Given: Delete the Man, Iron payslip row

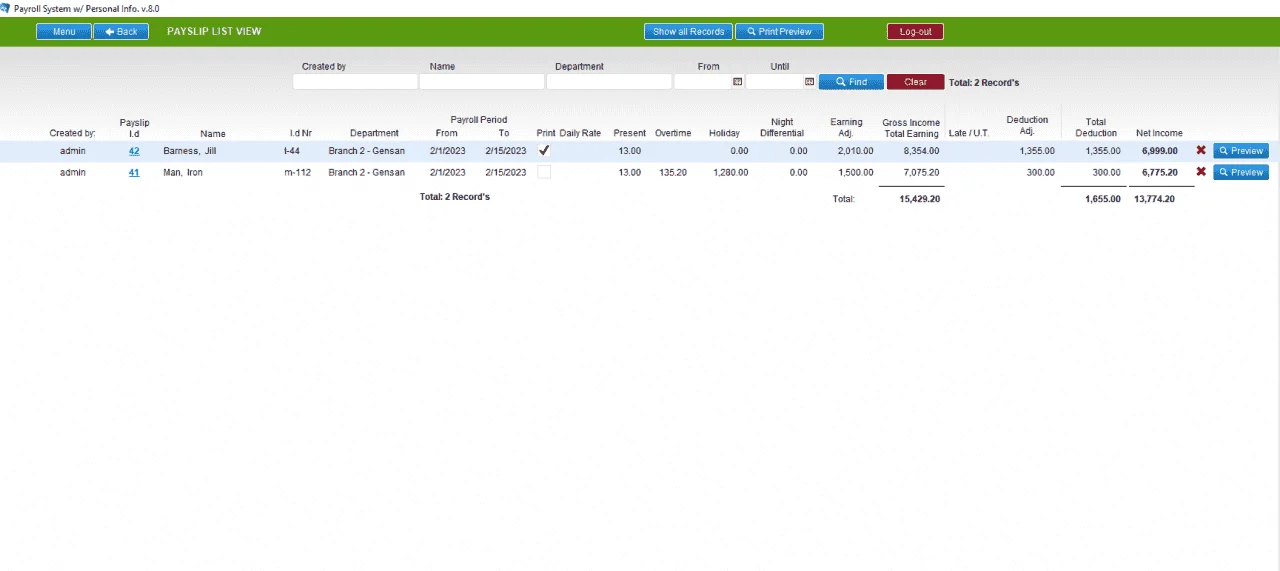Looking at the screenshot, I should coord(1201,171).
